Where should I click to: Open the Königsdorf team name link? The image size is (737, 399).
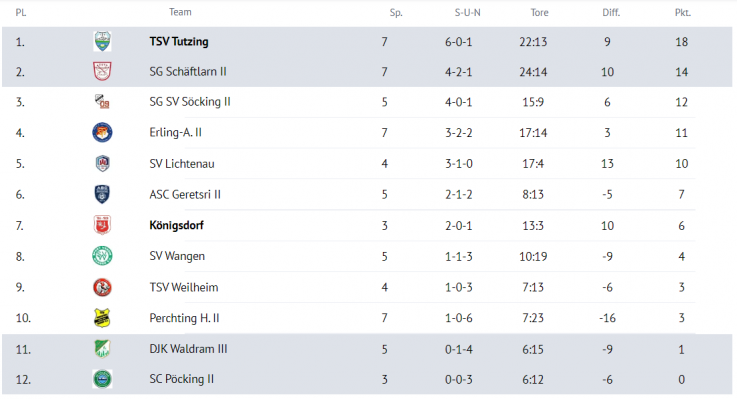point(176,225)
